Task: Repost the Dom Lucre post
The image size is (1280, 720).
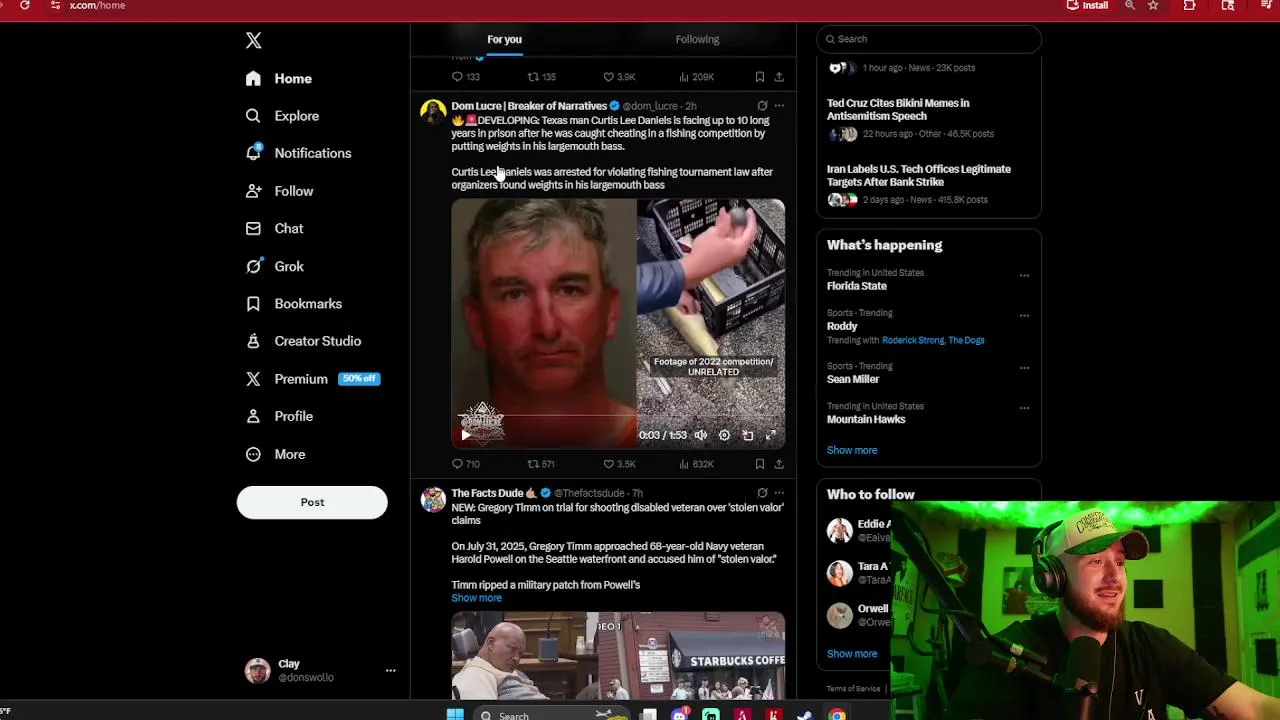Action: click(541, 464)
